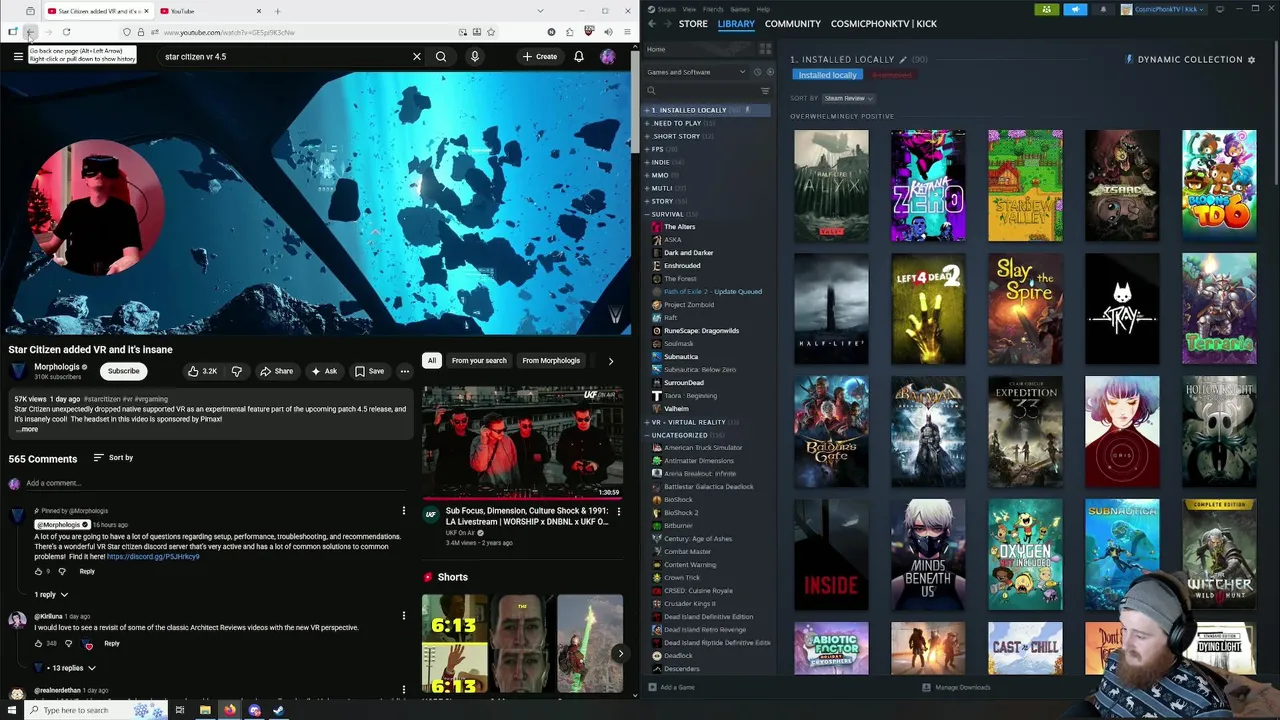Edit the Installed Locally collection name
Viewport: 1280px width, 720px height.
pyautogui.click(x=903, y=60)
